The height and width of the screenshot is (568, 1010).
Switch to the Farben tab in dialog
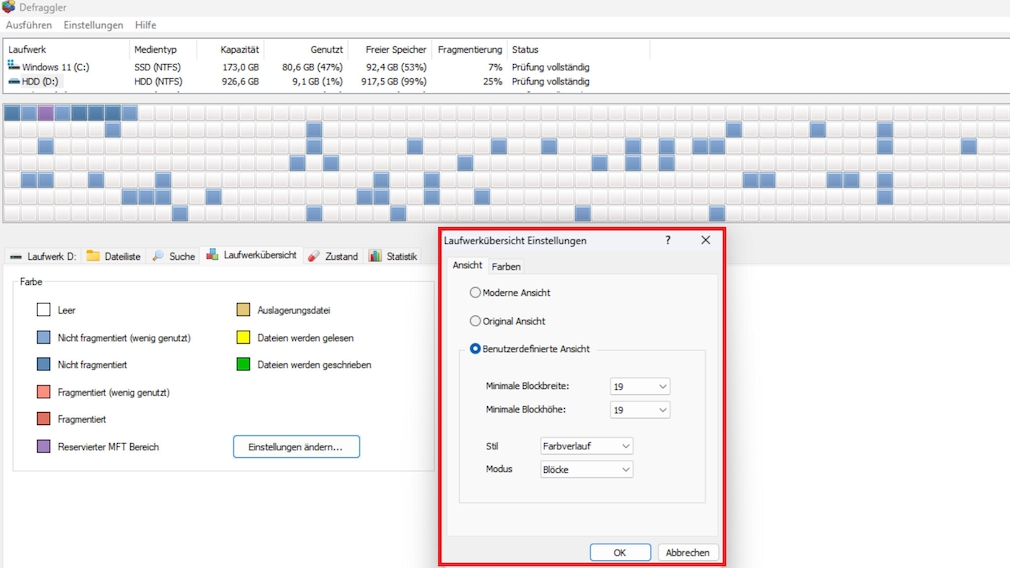coord(506,267)
